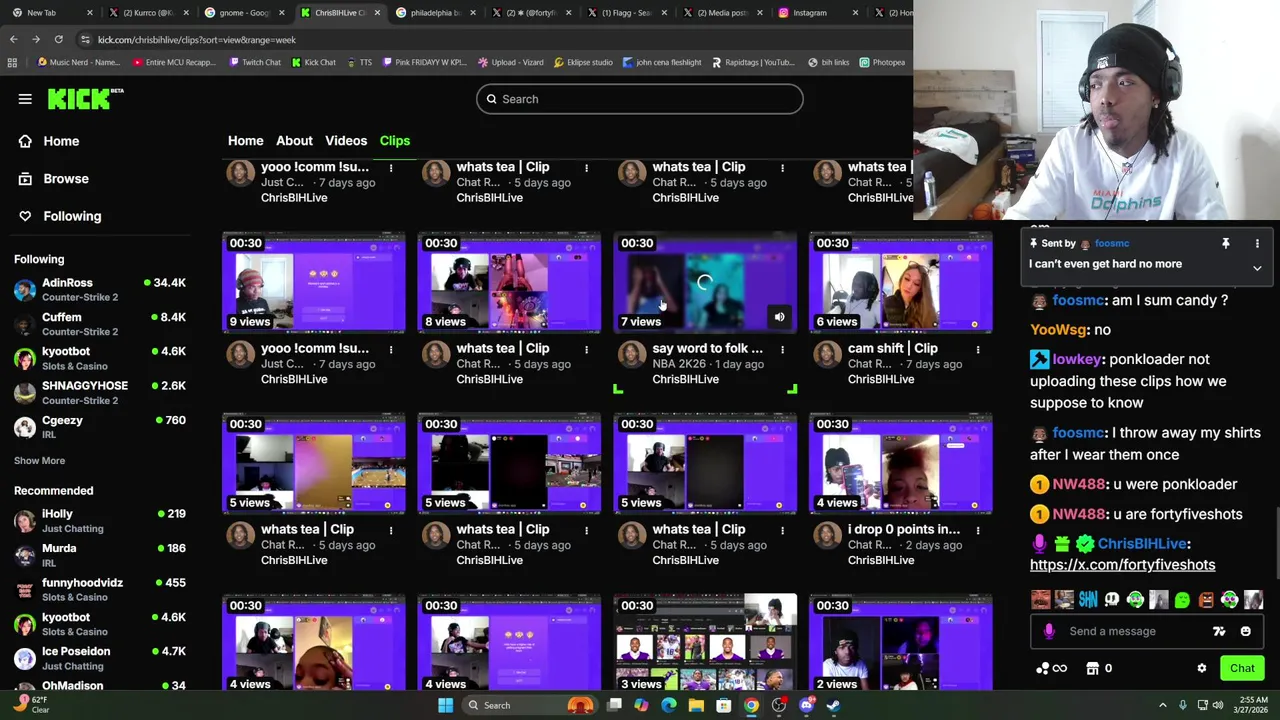The image size is (1280, 720).
Task: Open AdinRoss channel in Following list
Action: 100,290
